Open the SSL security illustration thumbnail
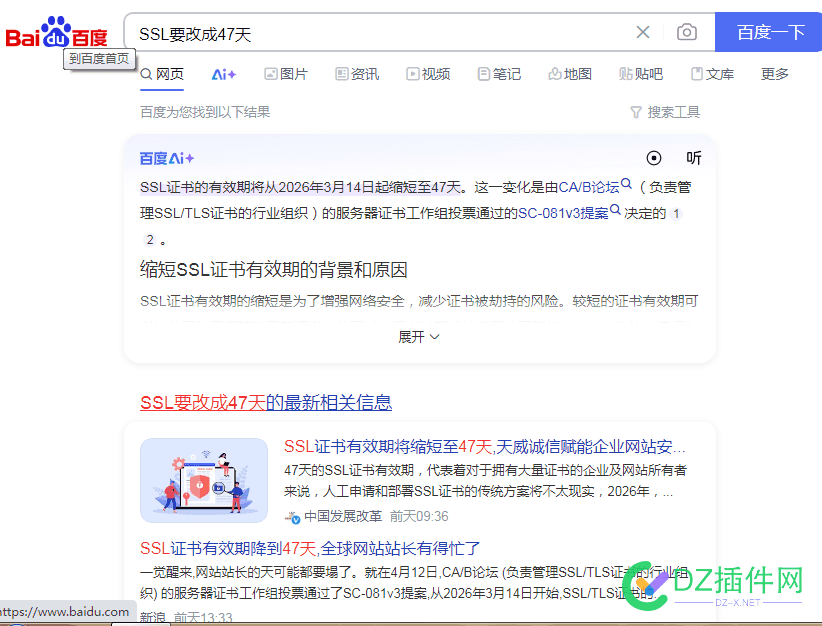 [x=204, y=480]
